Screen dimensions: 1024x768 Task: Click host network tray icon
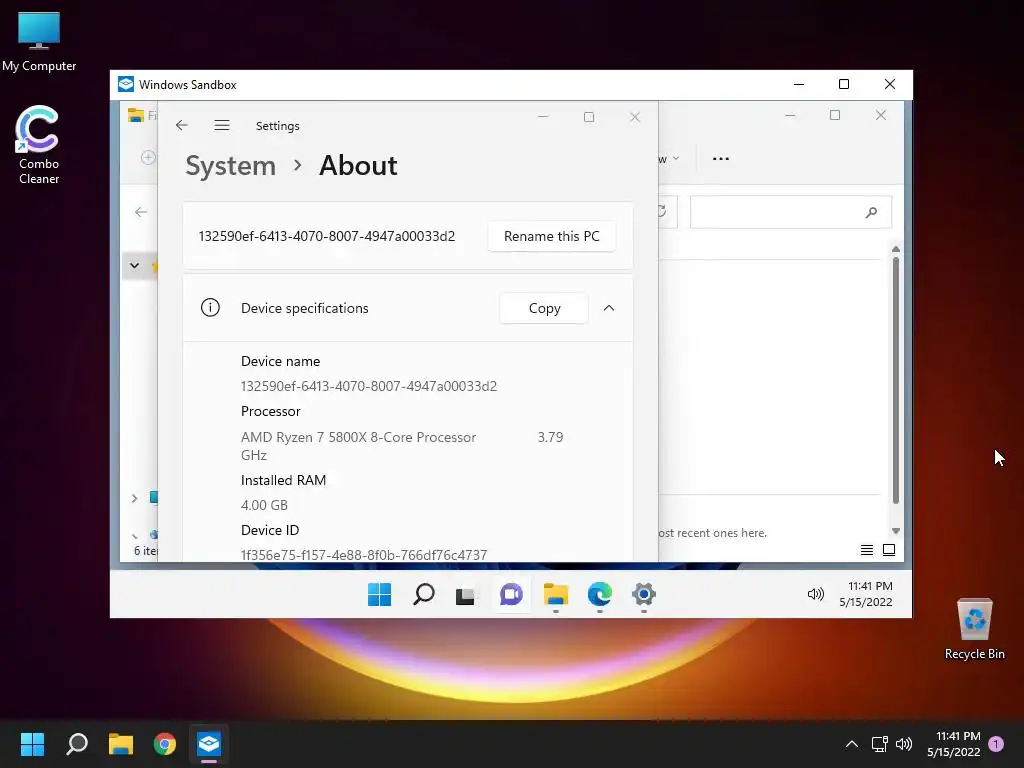(879, 744)
